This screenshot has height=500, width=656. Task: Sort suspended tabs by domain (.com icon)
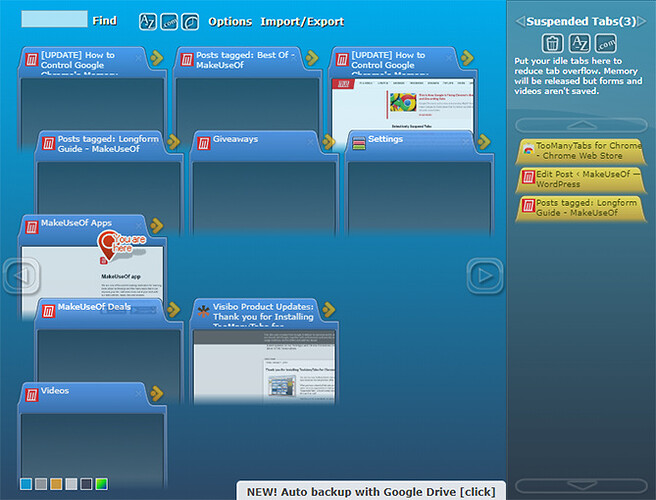[x=606, y=43]
